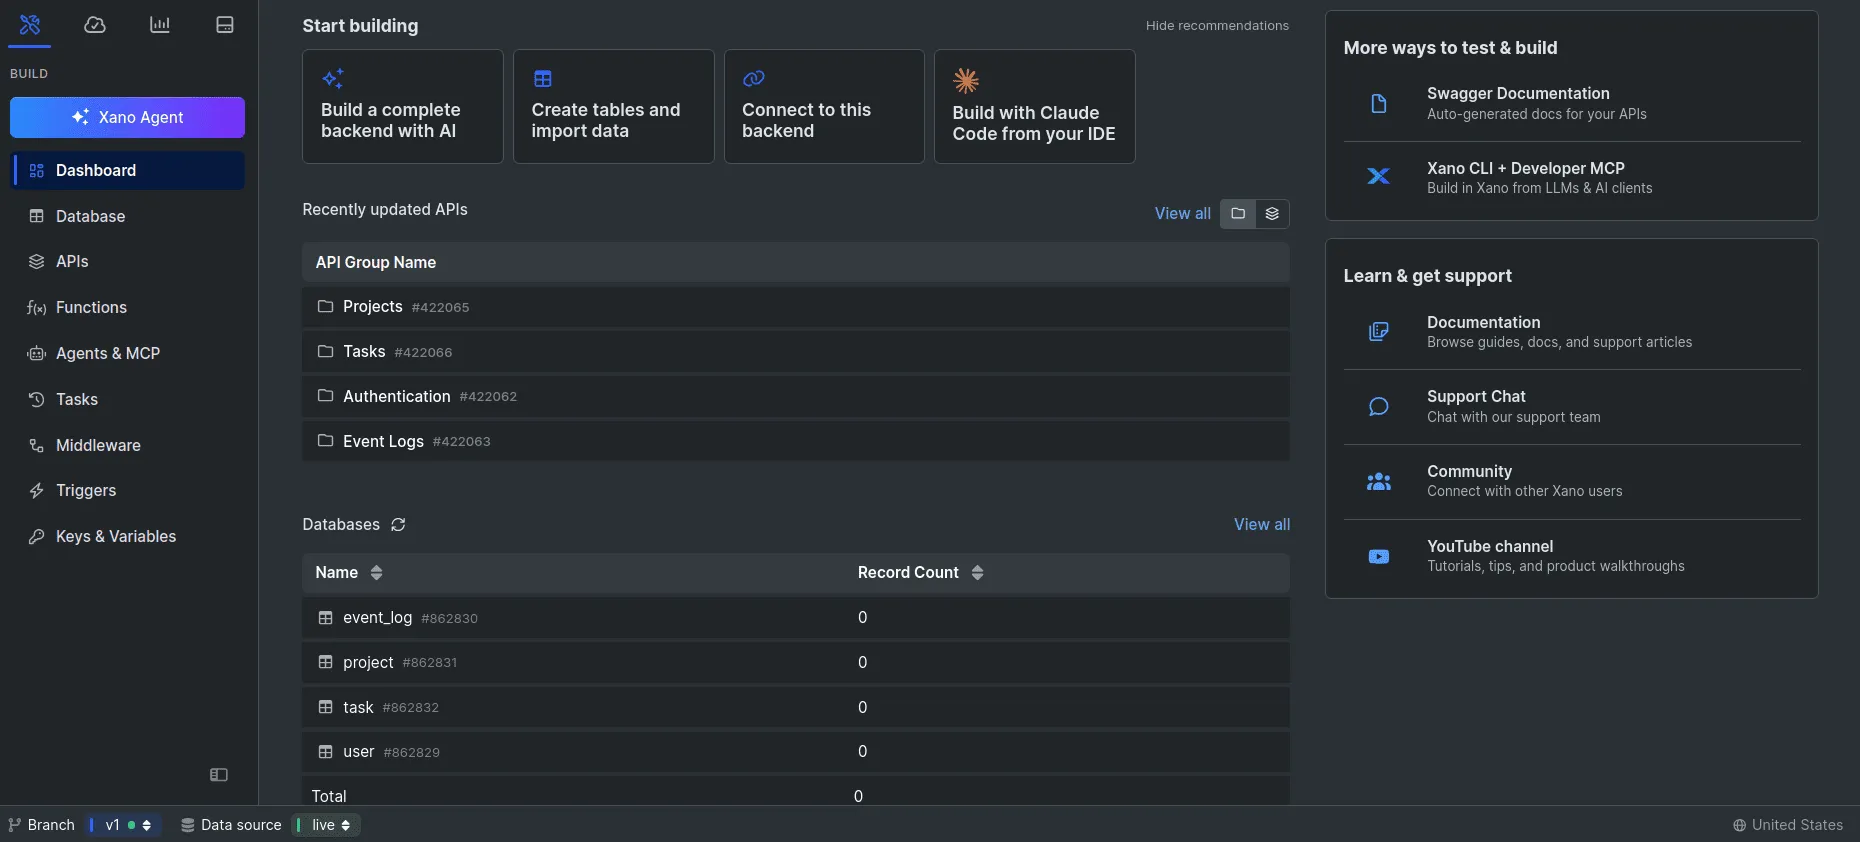Select the build tools icon at top left
The image size is (1860, 842).
pyautogui.click(x=30, y=25)
